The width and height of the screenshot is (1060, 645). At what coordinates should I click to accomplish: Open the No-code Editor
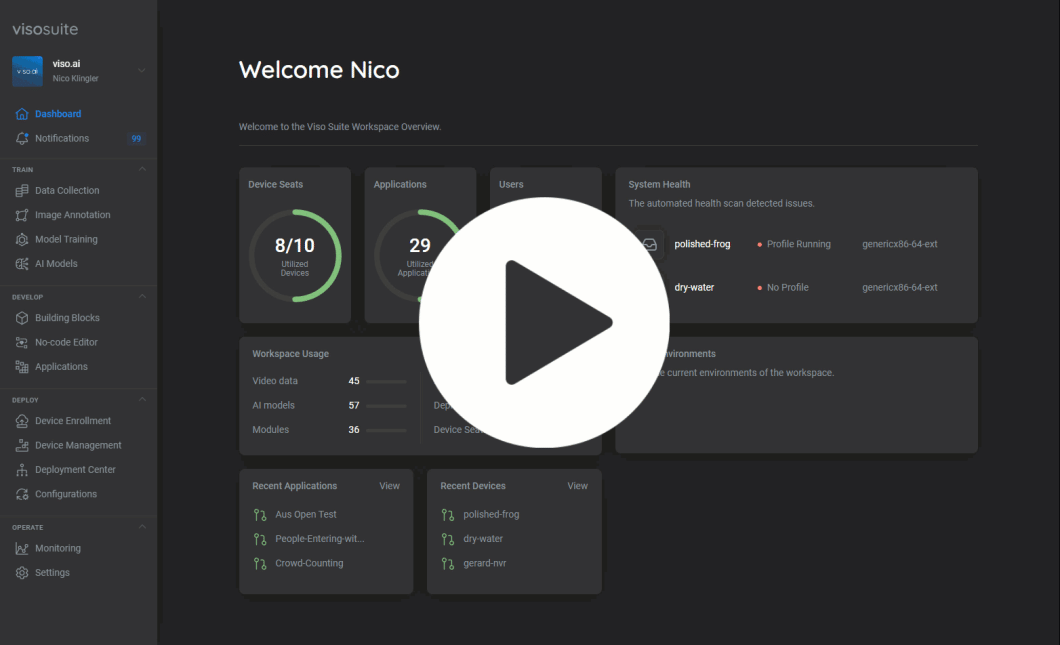click(x=66, y=342)
